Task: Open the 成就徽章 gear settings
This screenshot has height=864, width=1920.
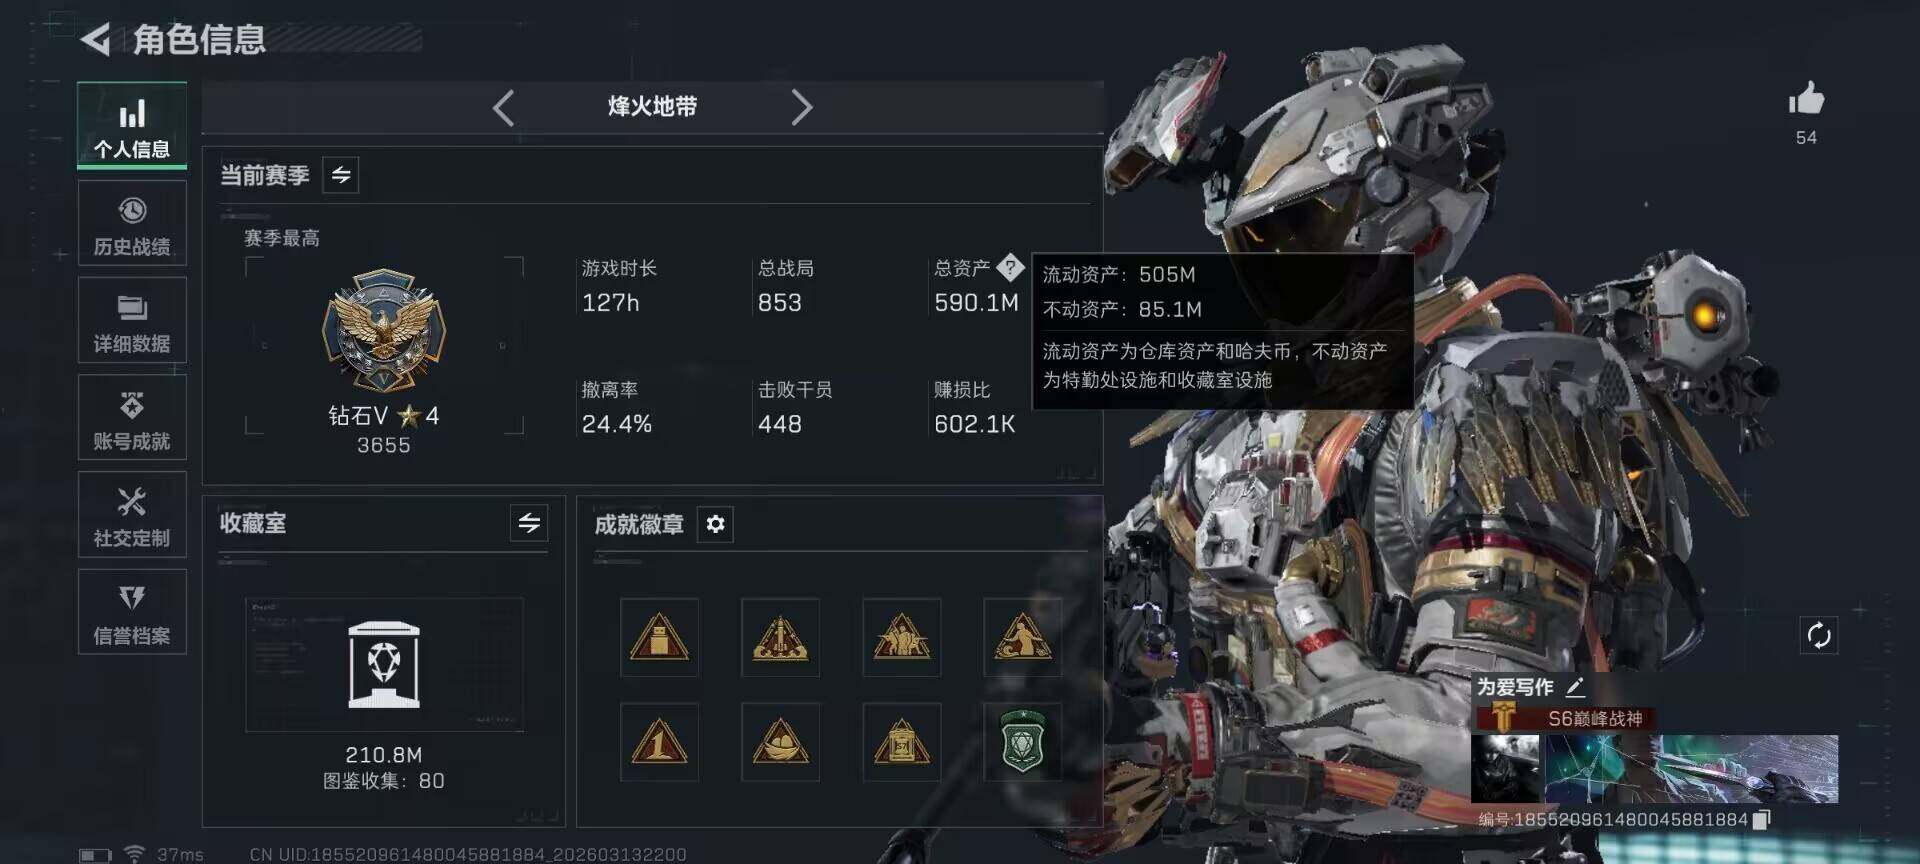Action: (x=715, y=524)
